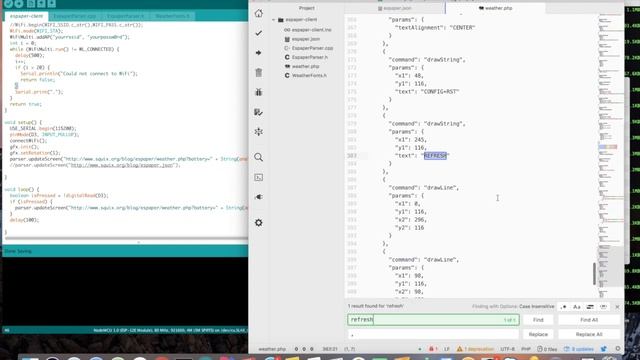Click the LF line ending selector
Image resolution: width=640 pixels, height=360 pixels.
[447, 349]
